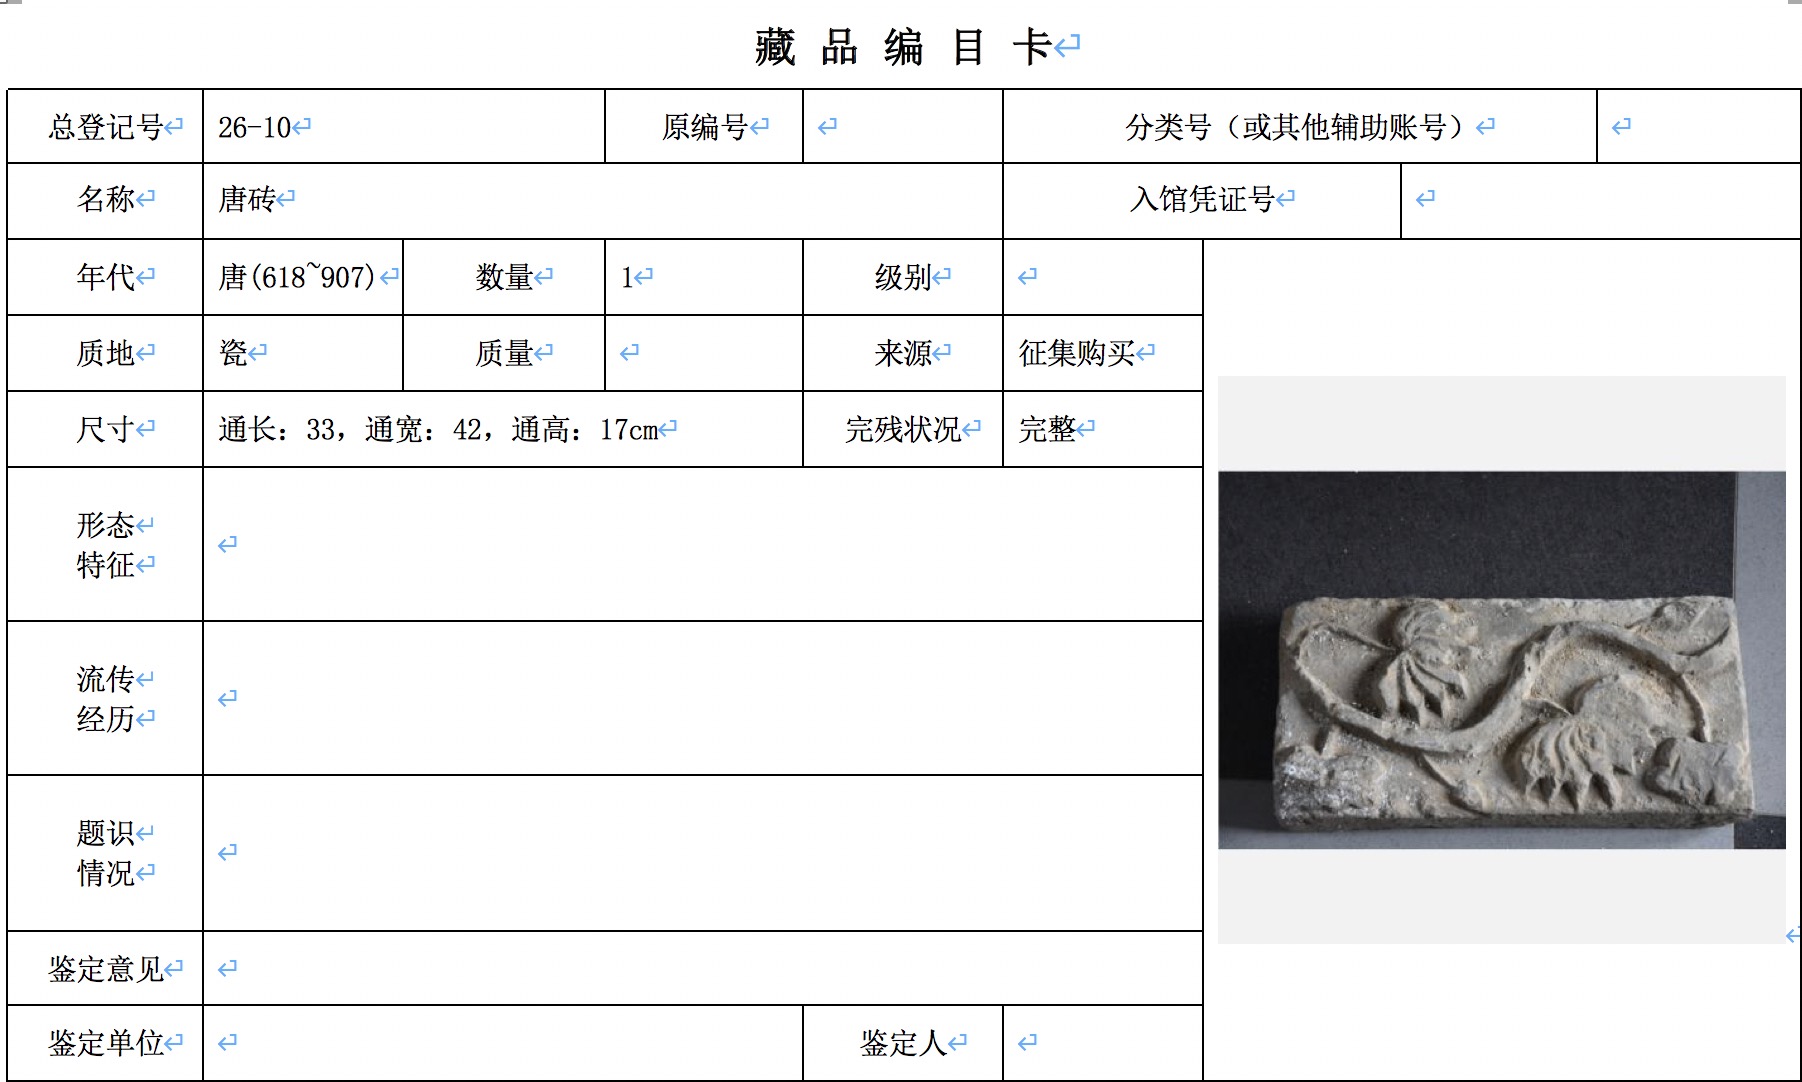
Task: Click the 总登记号 label cell
Action: [105, 127]
